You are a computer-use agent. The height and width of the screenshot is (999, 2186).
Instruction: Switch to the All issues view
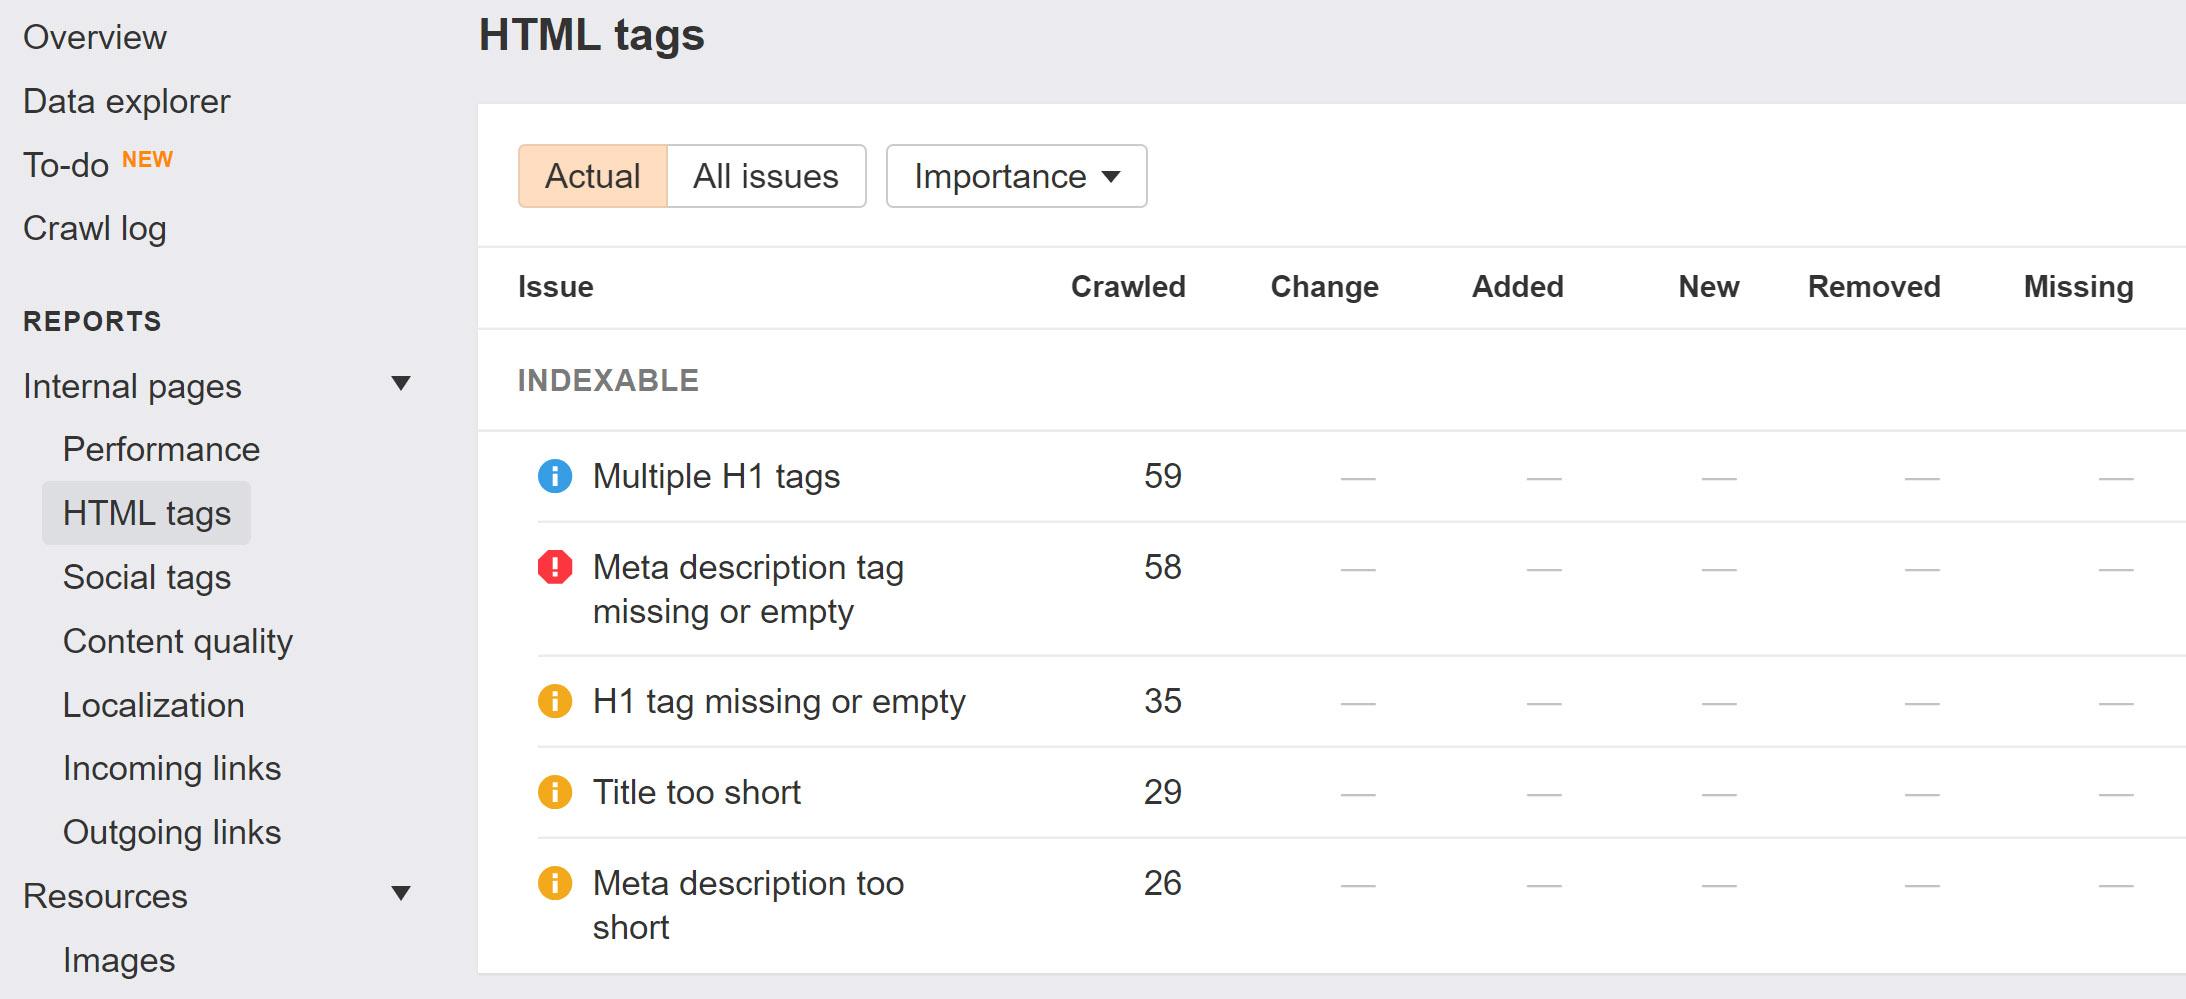[x=765, y=176]
